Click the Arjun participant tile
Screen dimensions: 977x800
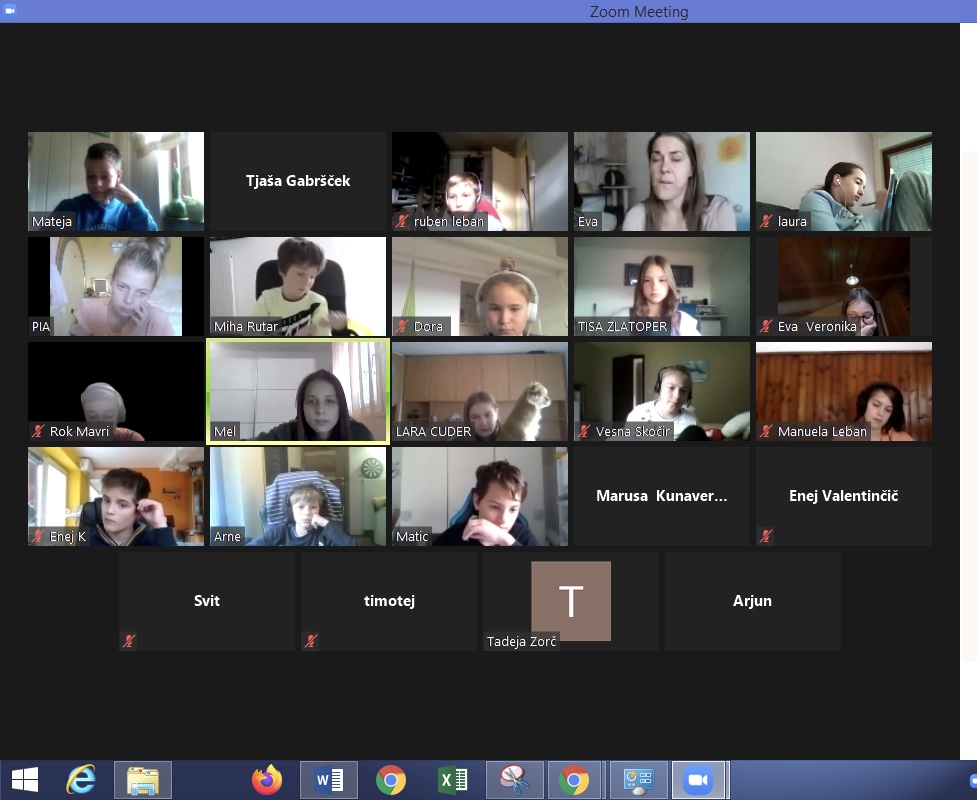pos(752,601)
